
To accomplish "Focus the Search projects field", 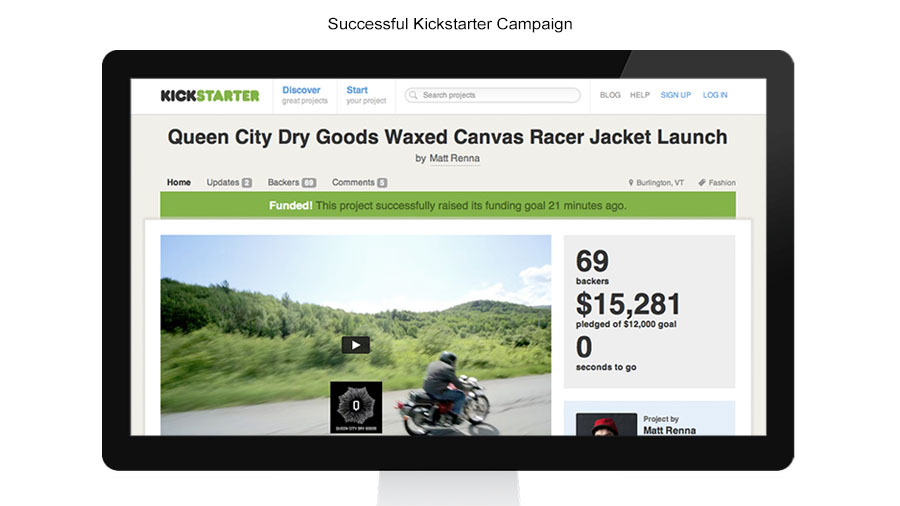I will 492,95.
